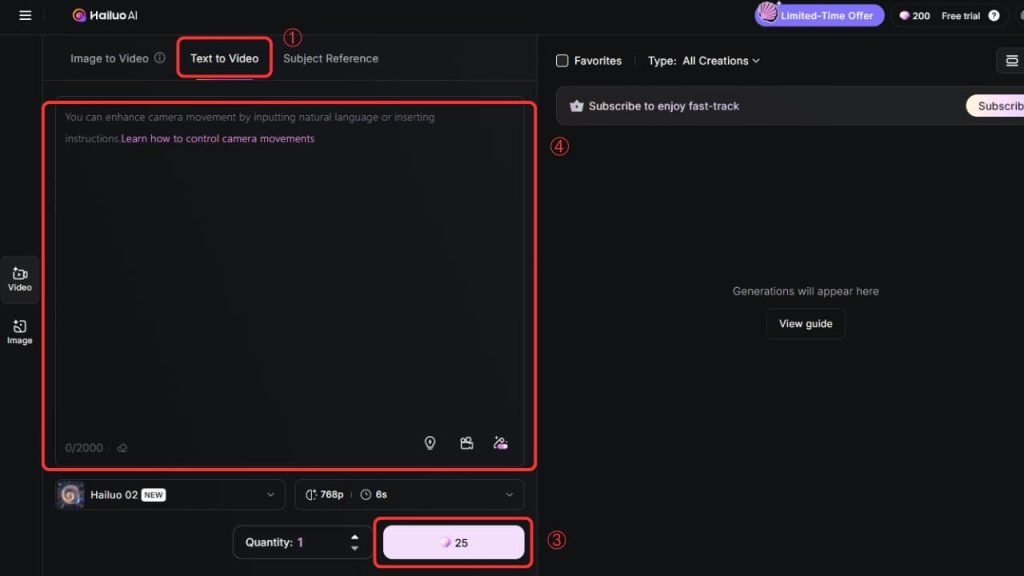Click the View guide button
The height and width of the screenshot is (576, 1024).
coord(805,324)
